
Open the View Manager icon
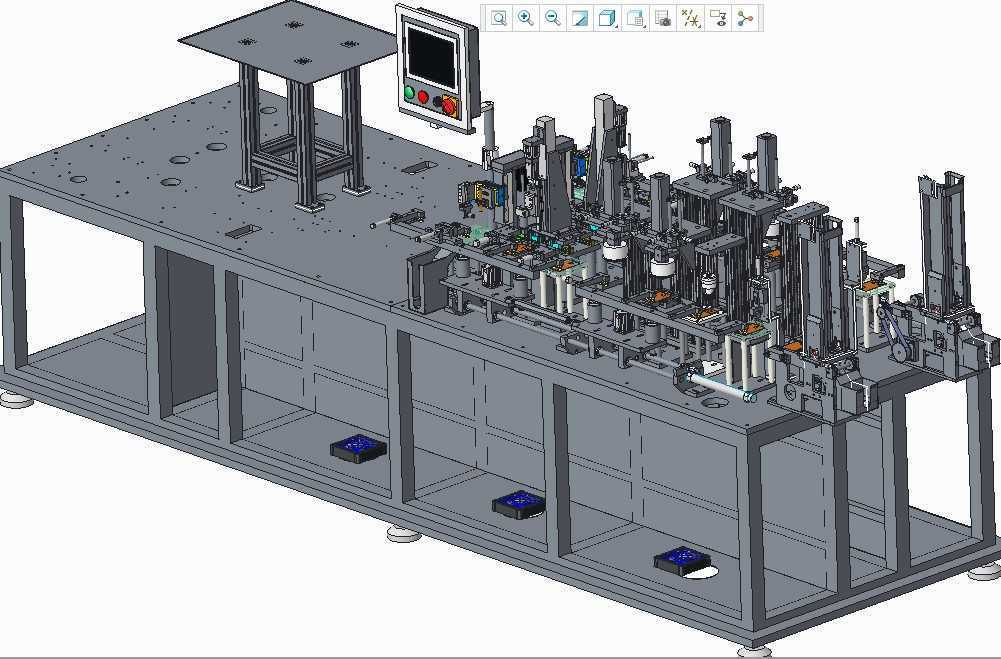click(662, 18)
